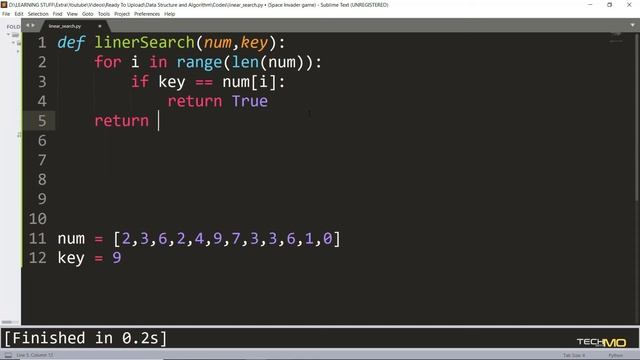Image resolution: width=640 pixels, height=360 pixels.
Task: Open the Help menu
Action: point(169,14)
